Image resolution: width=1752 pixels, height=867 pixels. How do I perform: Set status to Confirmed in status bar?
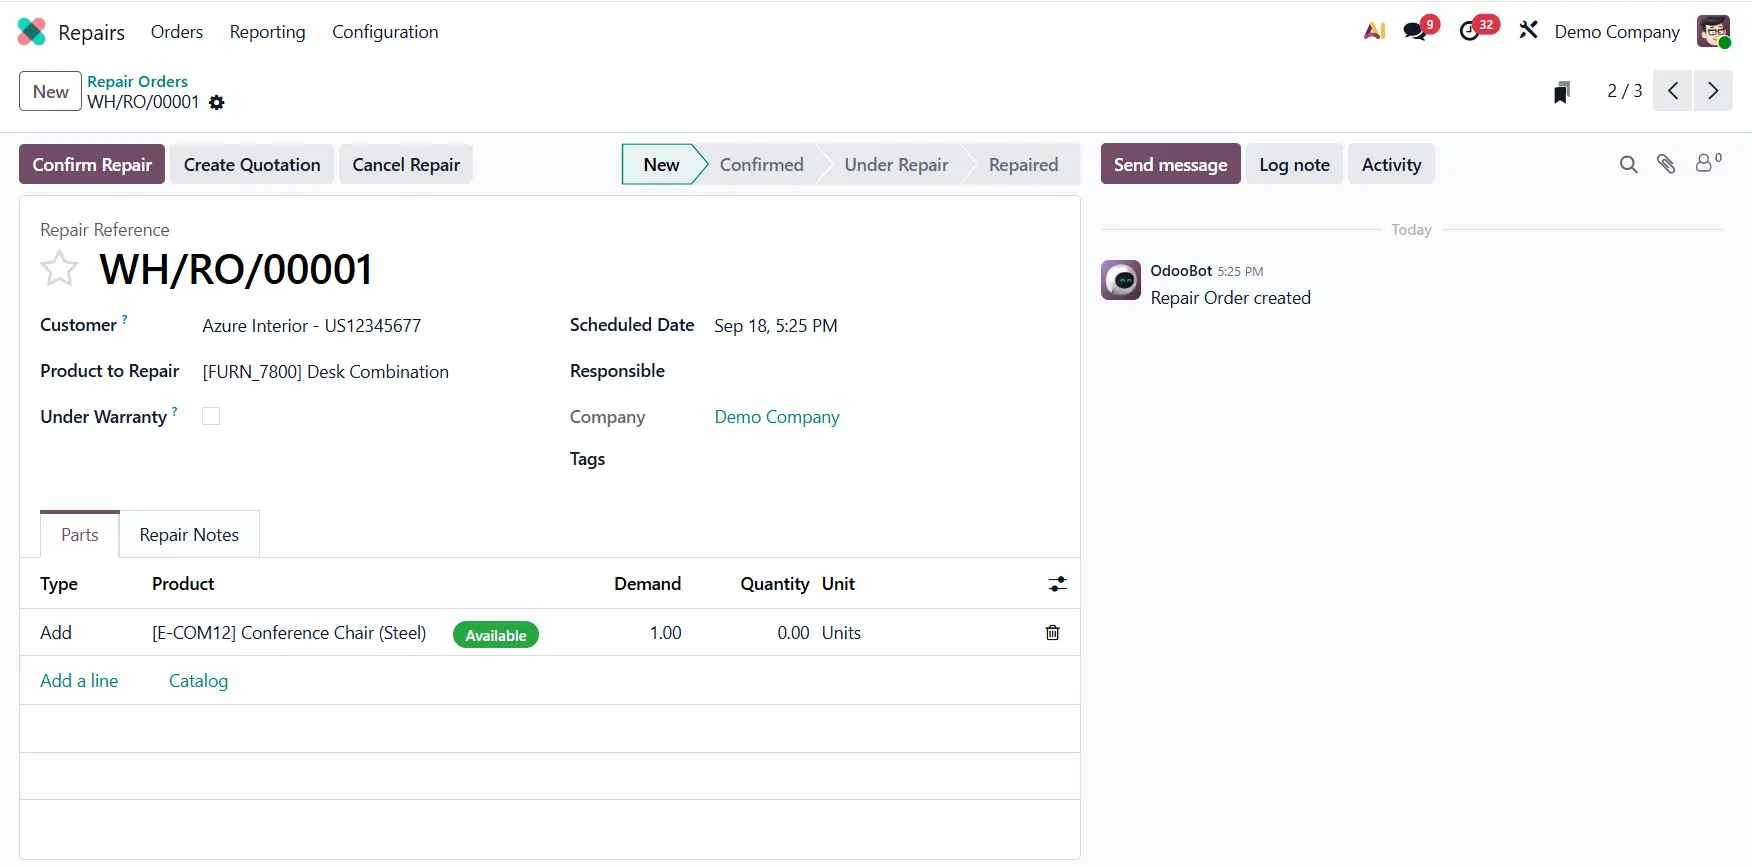pos(761,165)
